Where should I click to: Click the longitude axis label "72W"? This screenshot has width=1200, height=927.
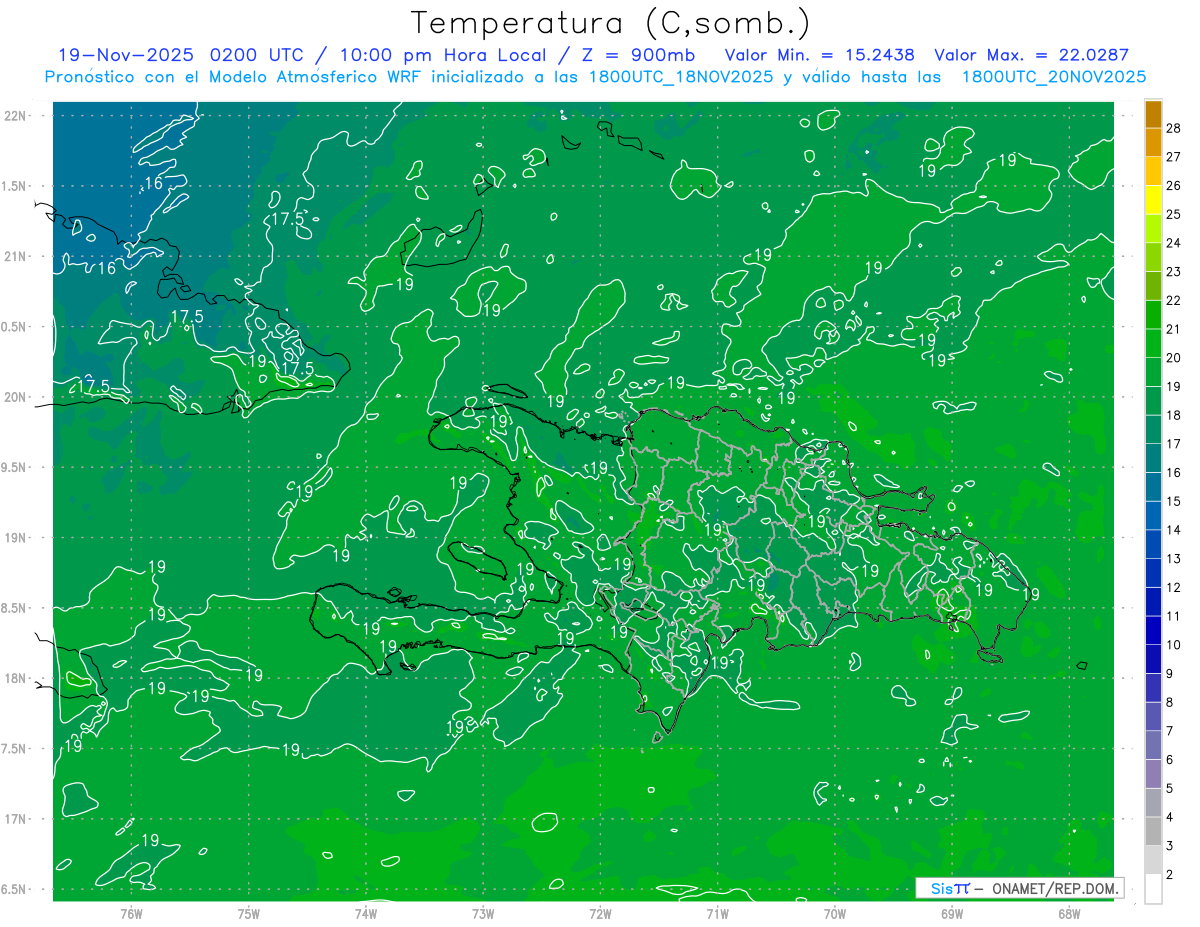pyautogui.click(x=600, y=914)
